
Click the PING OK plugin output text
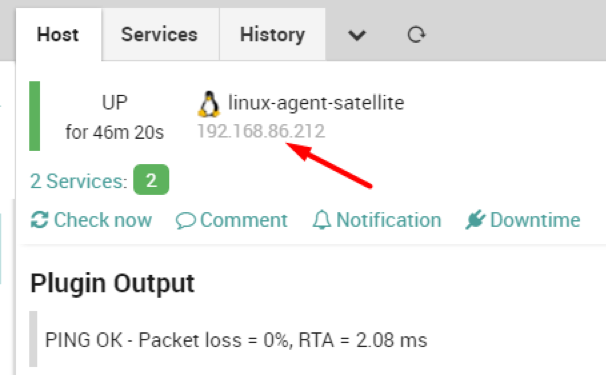pyautogui.click(x=236, y=340)
